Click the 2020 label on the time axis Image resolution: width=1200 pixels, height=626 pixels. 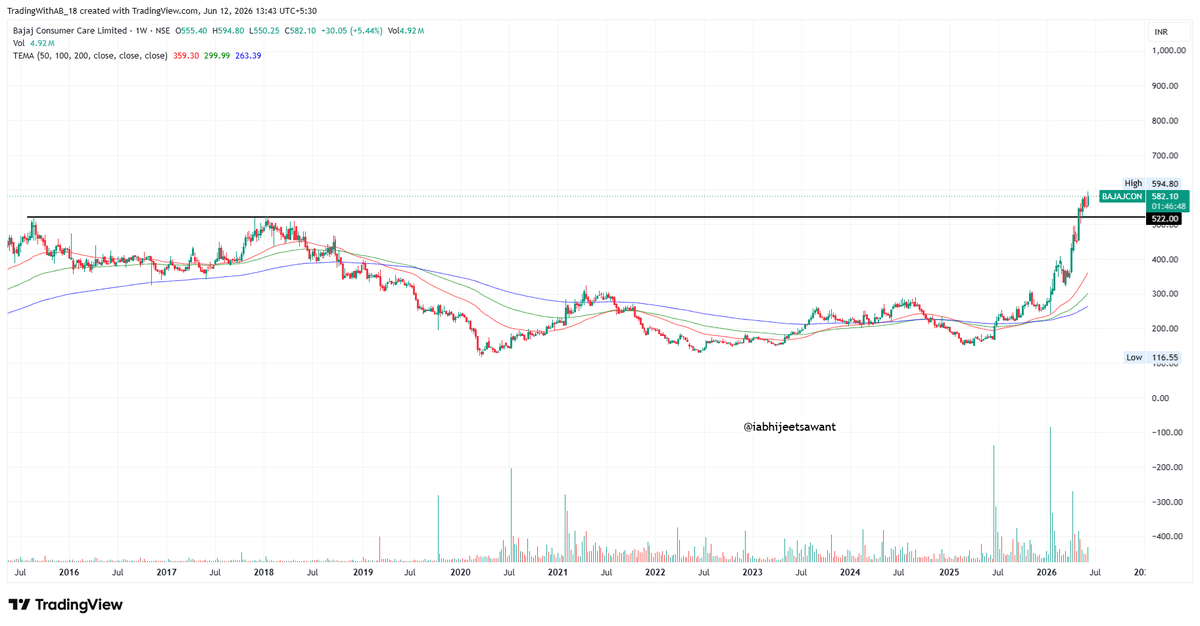pyautogui.click(x=460, y=573)
